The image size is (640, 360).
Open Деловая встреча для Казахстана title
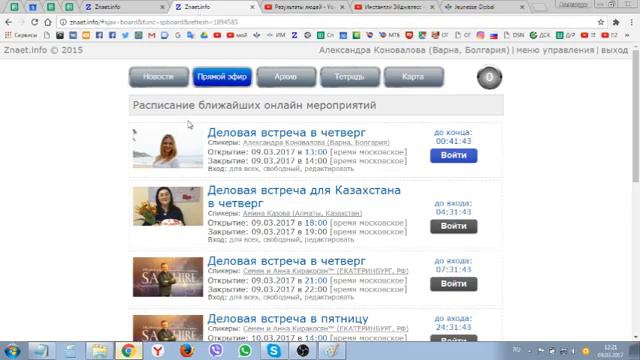tap(304, 196)
